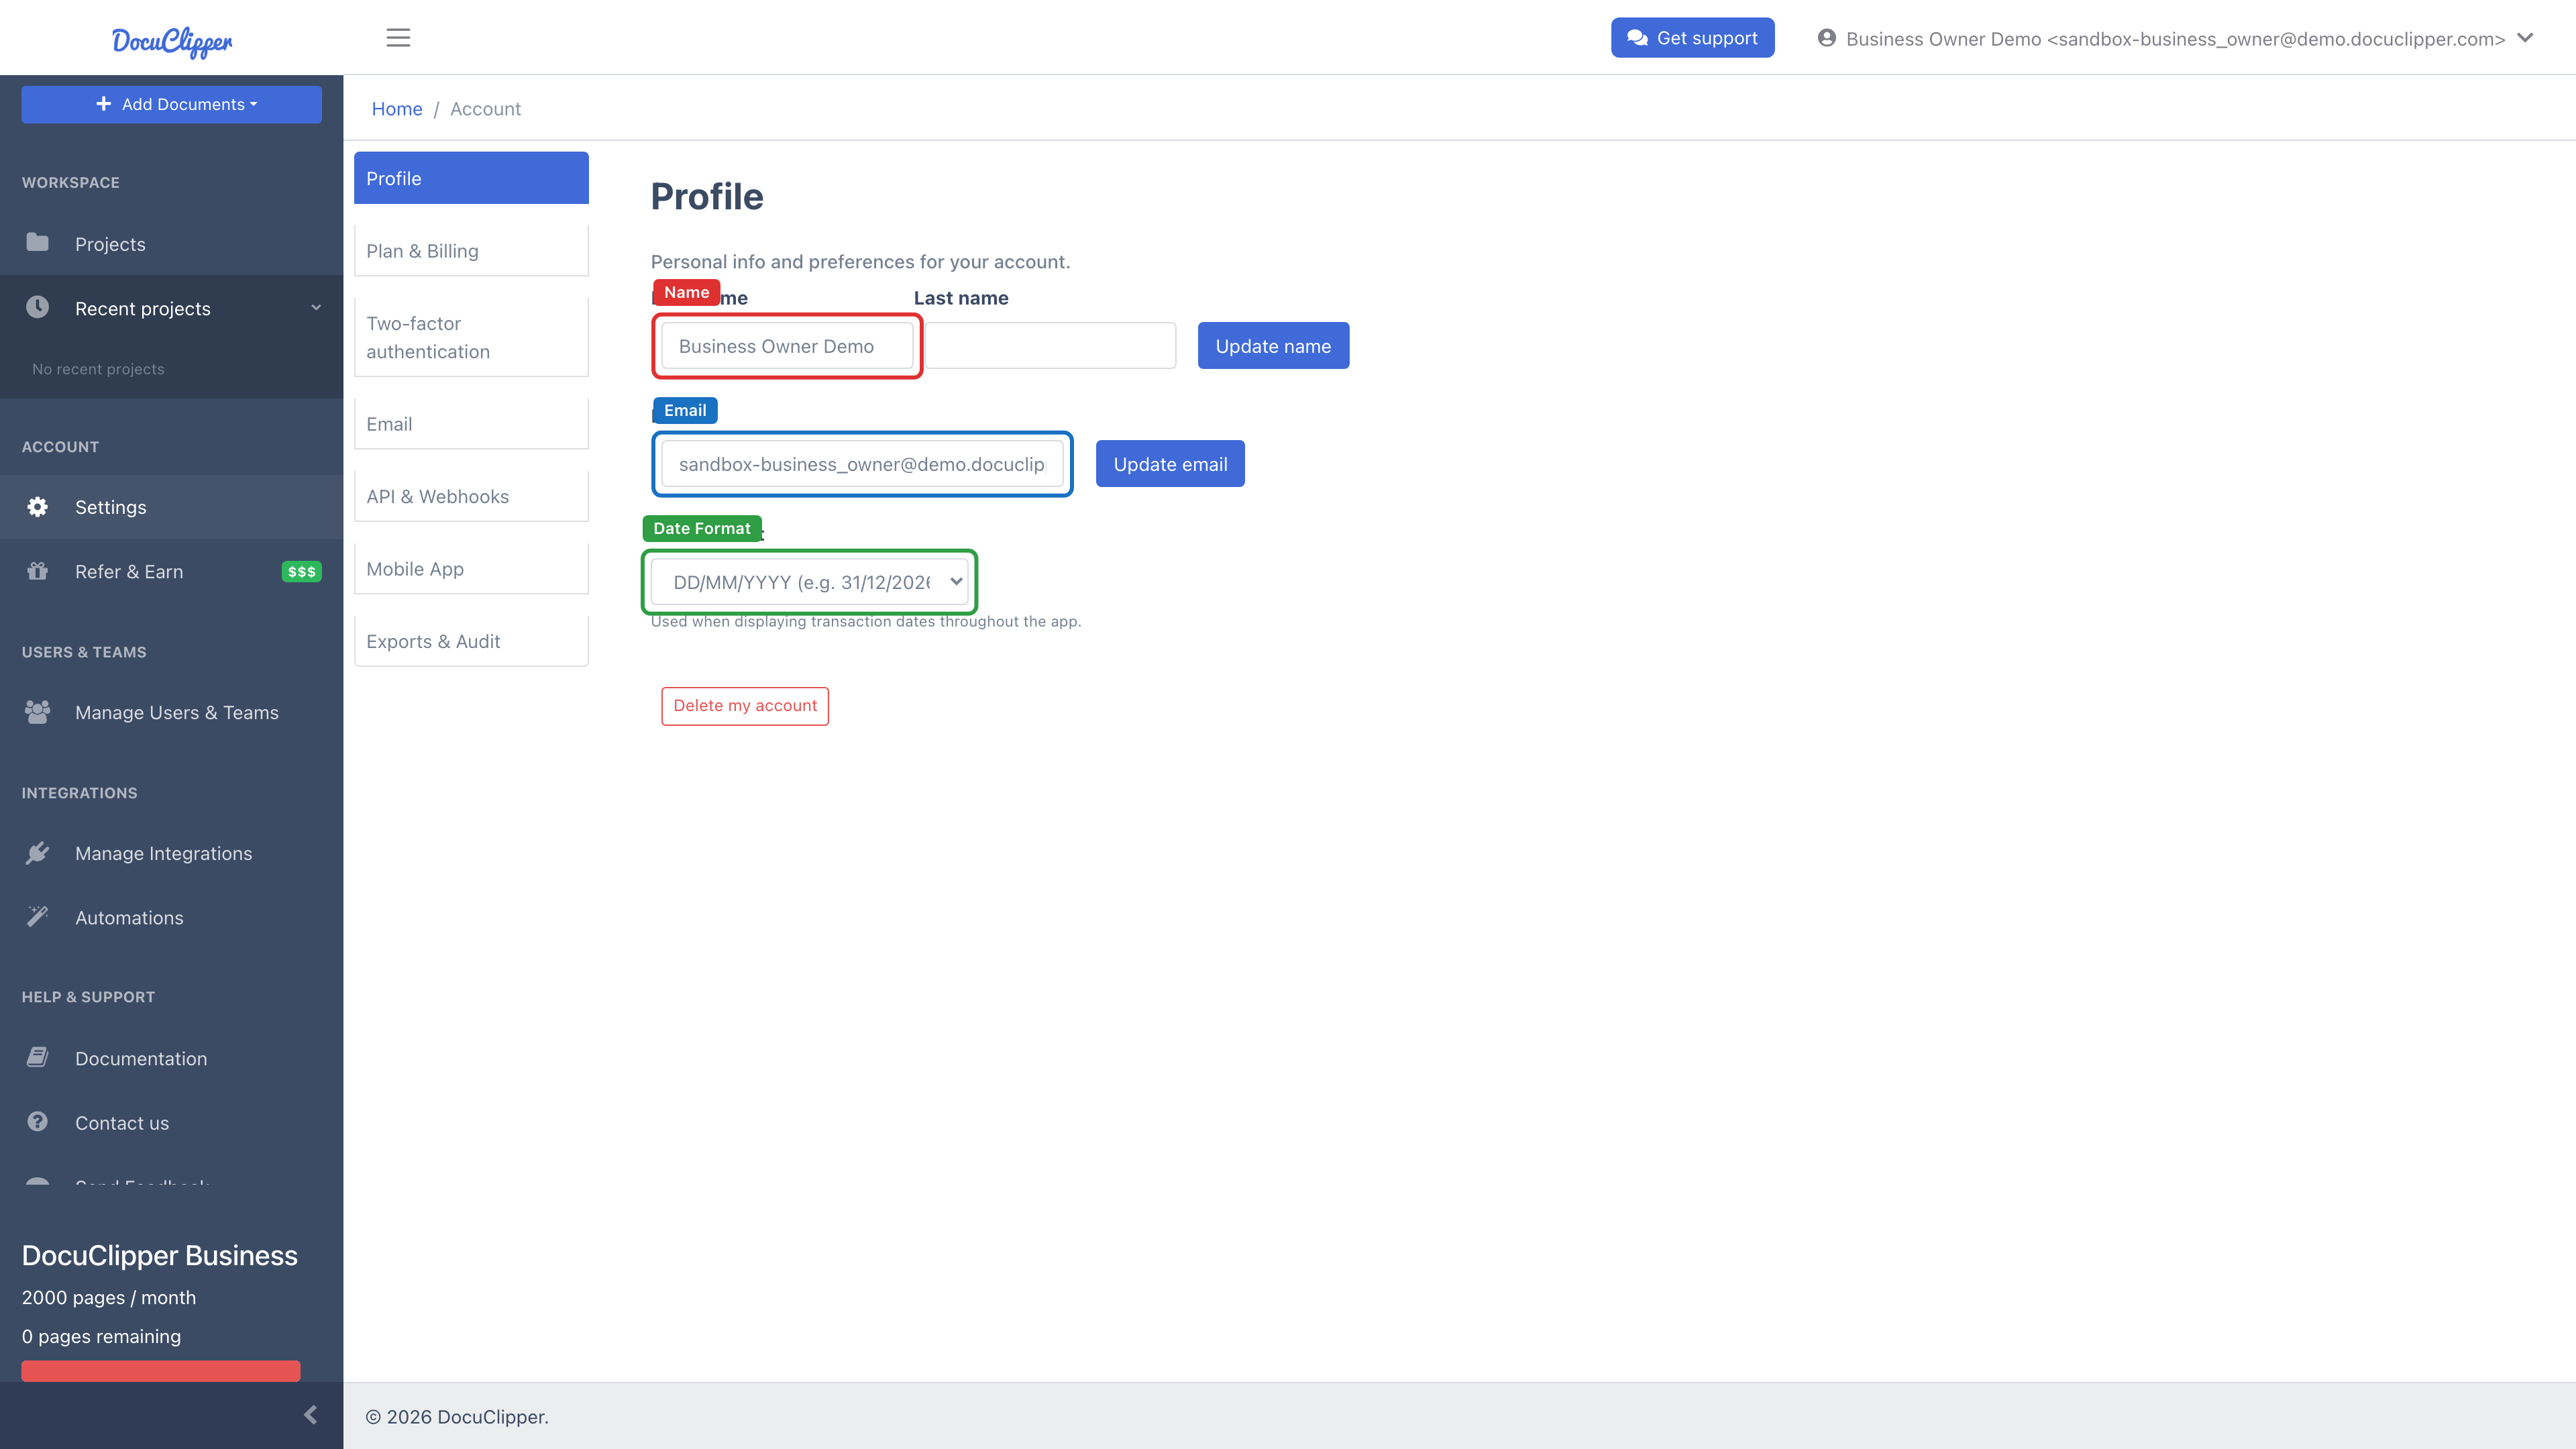2576x1449 pixels.
Task: Click the Refer & Earn gift icon
Action: (38, 571)
